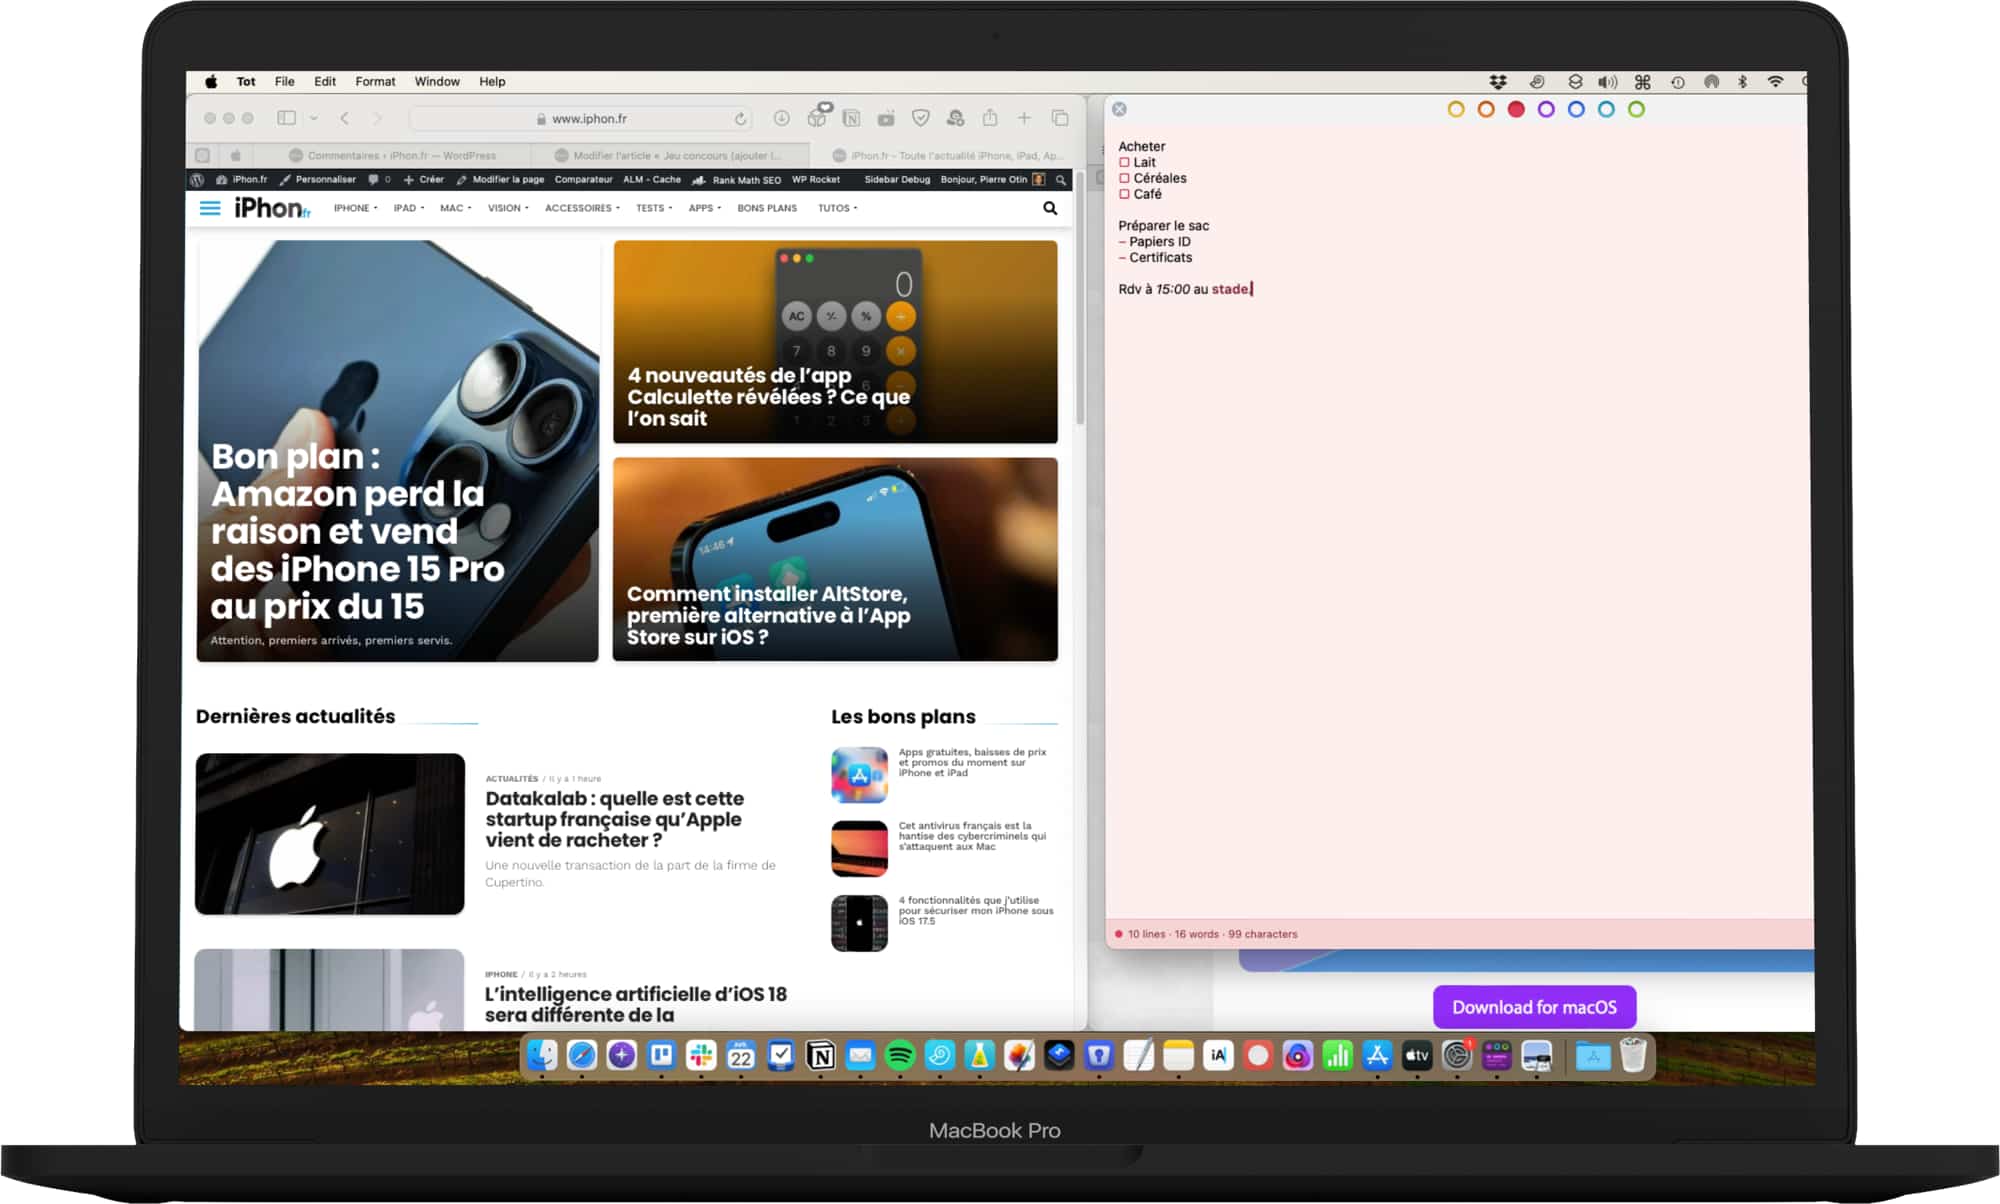Image resolution: width=2000 pixels, height=1204 pixels.
Task: Open Finder from the Dock
Action: pos(542,1055)
